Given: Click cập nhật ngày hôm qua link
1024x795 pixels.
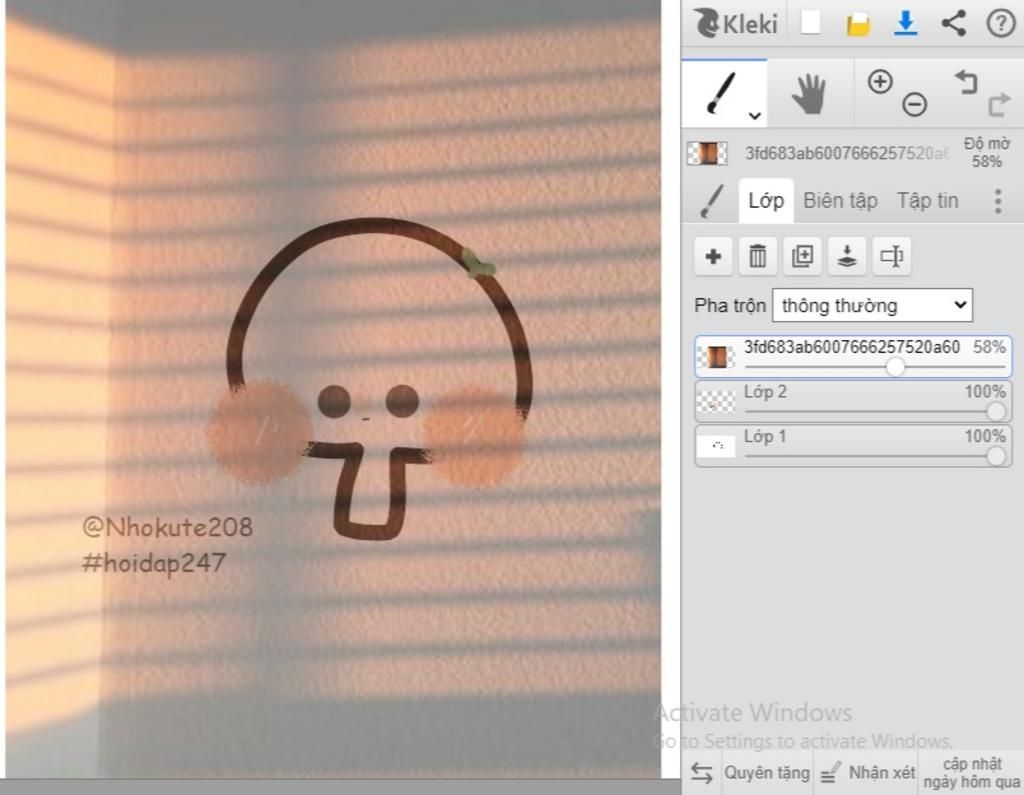Looking at the screenshot, I should click(x=972, y=773).
